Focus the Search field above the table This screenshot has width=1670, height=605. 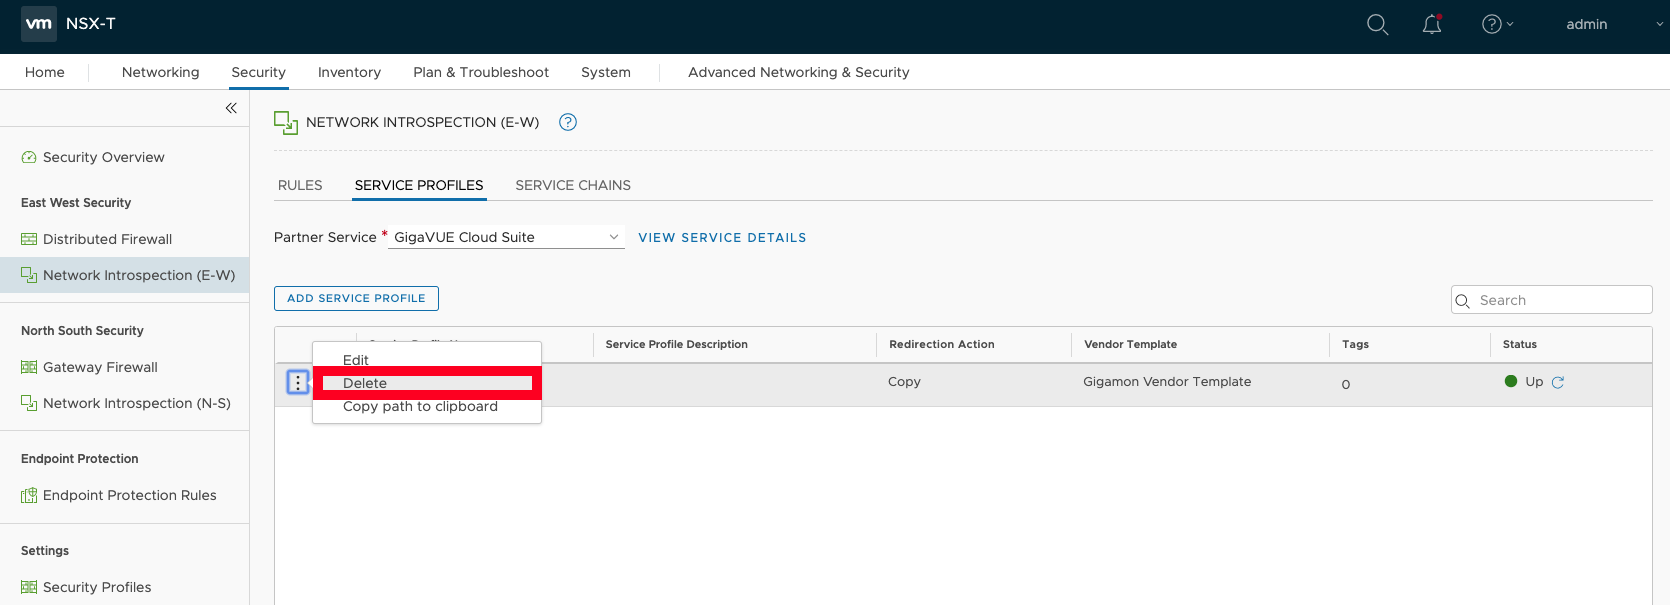coord(1551,300)
